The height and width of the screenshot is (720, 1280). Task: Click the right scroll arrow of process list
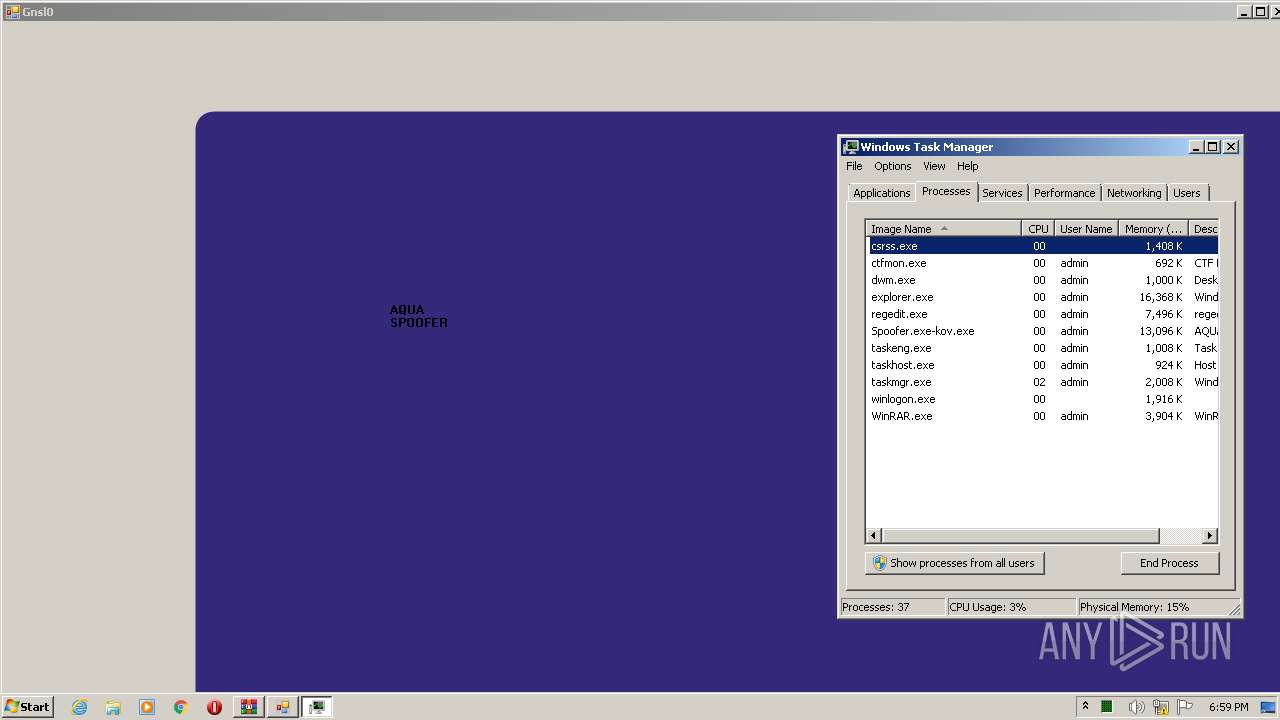point(1210,536)
